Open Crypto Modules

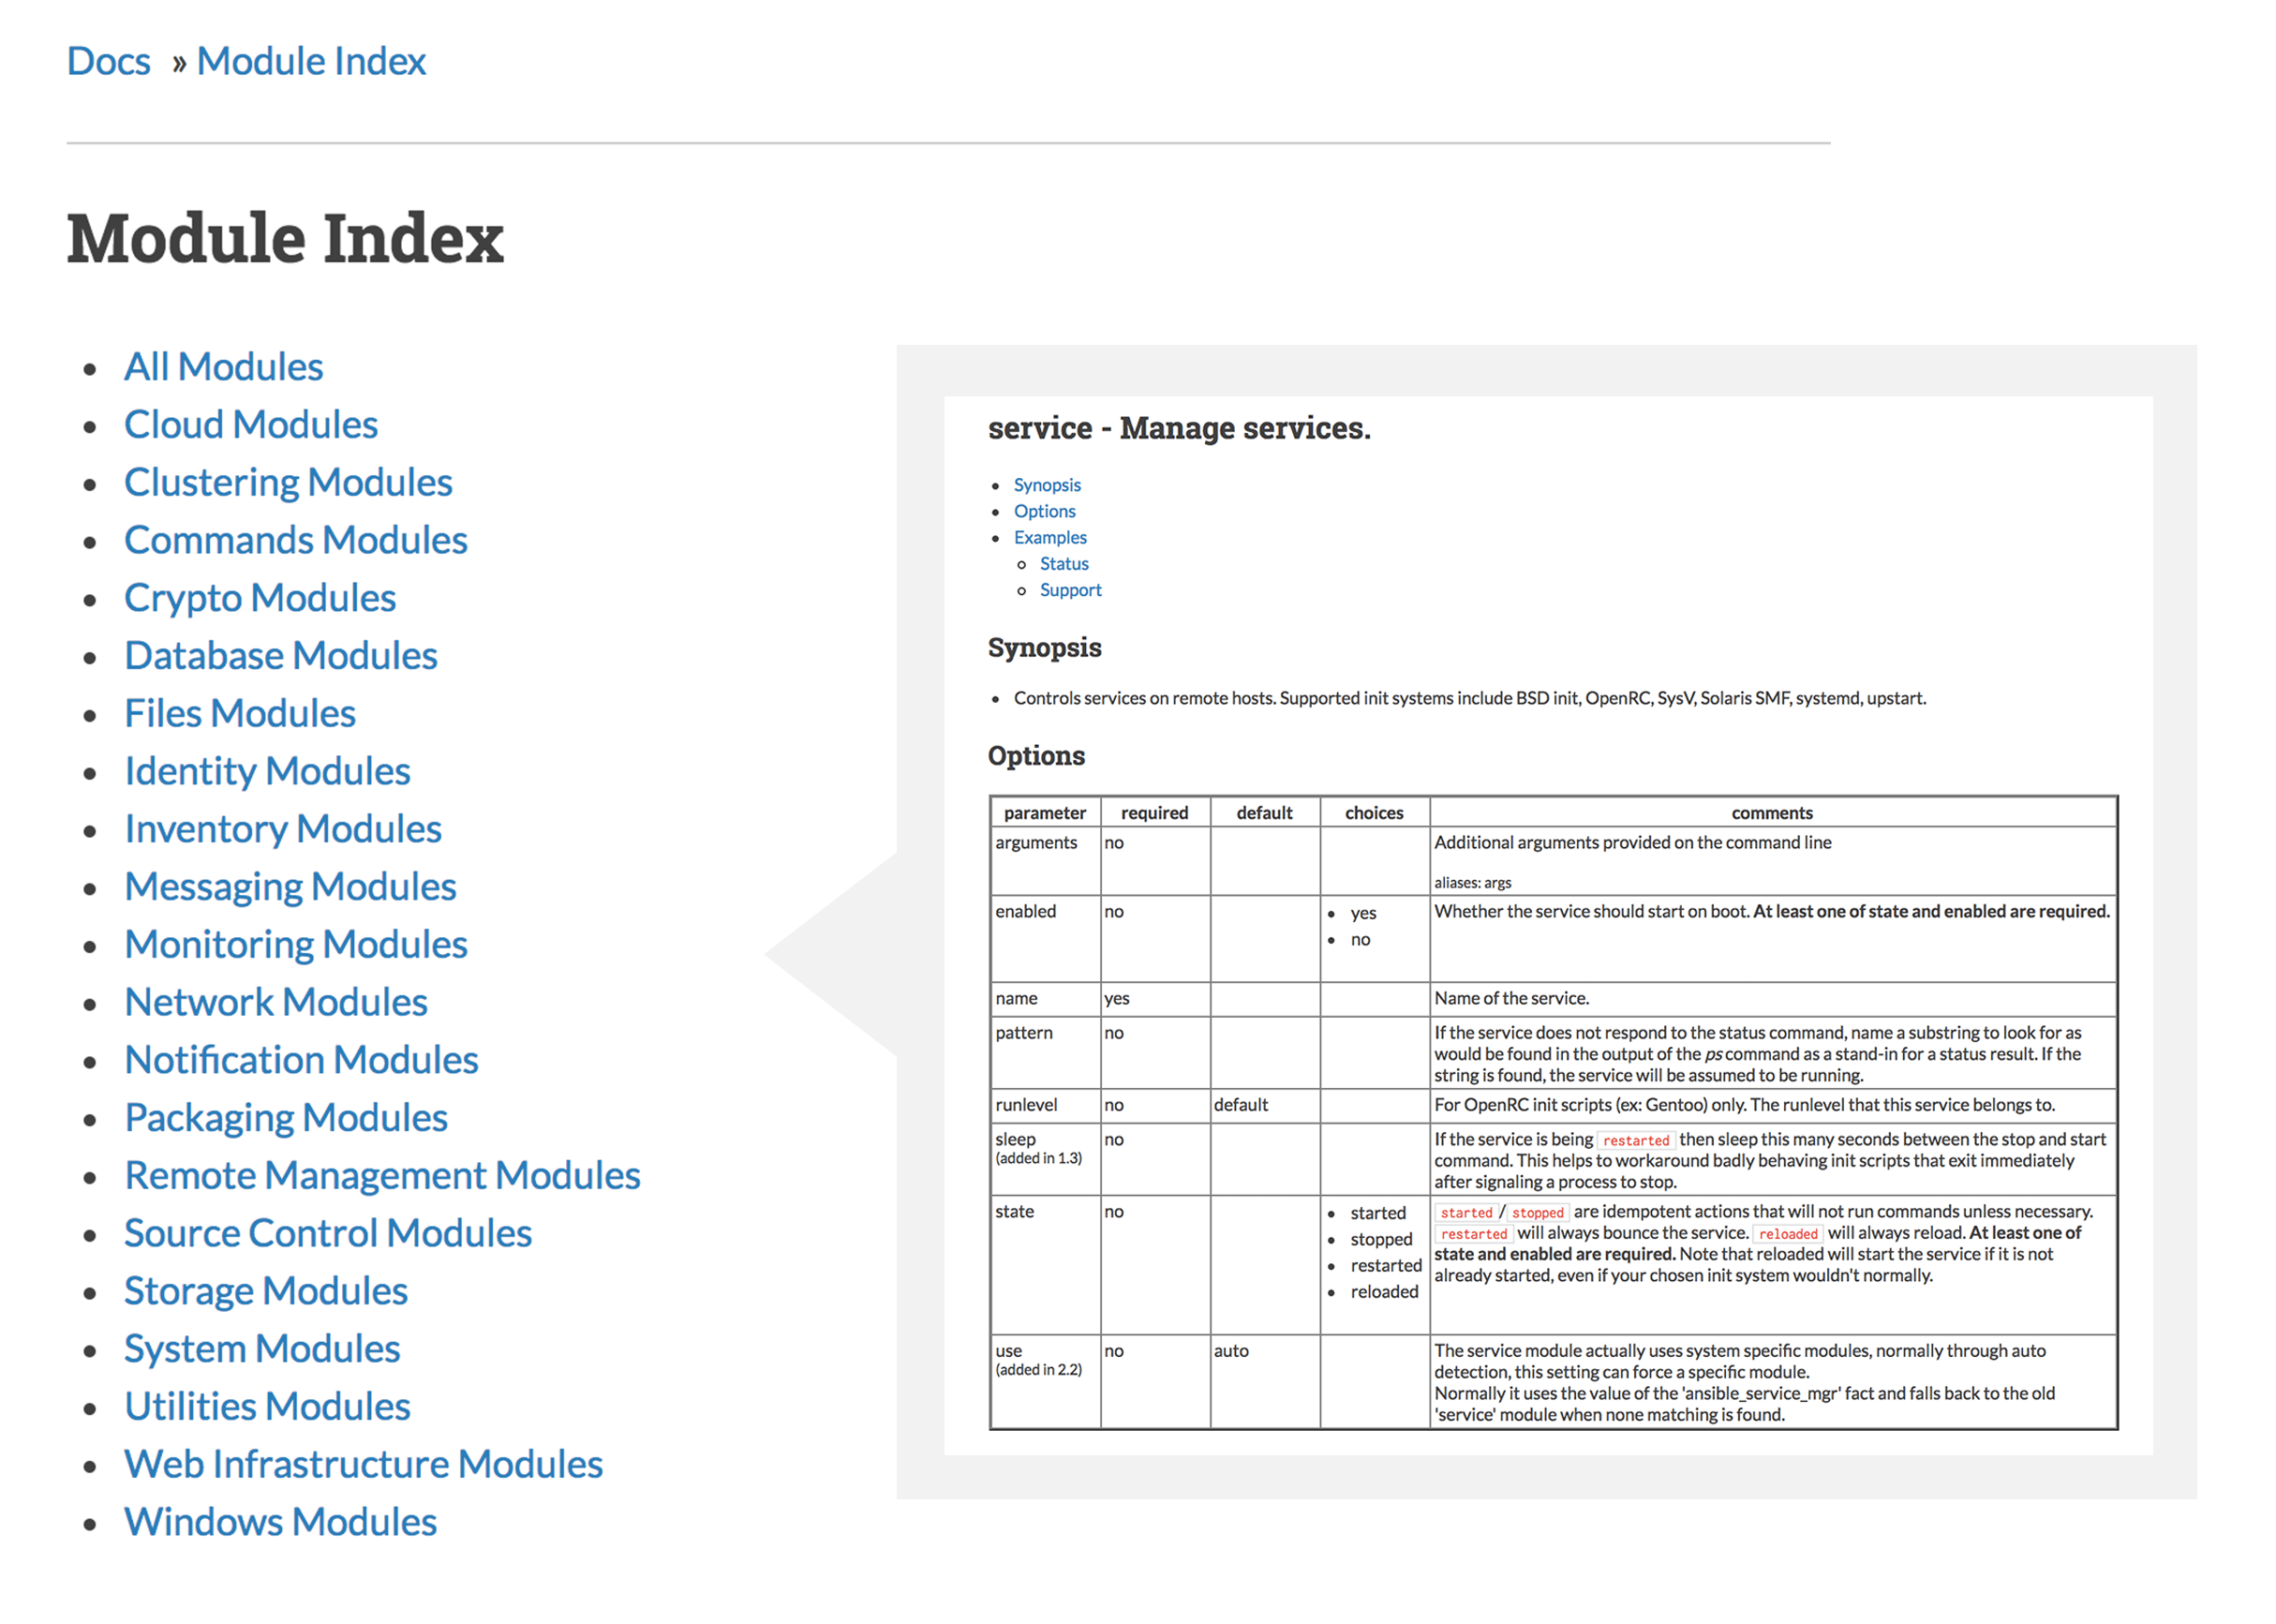[x=259, y=597]
